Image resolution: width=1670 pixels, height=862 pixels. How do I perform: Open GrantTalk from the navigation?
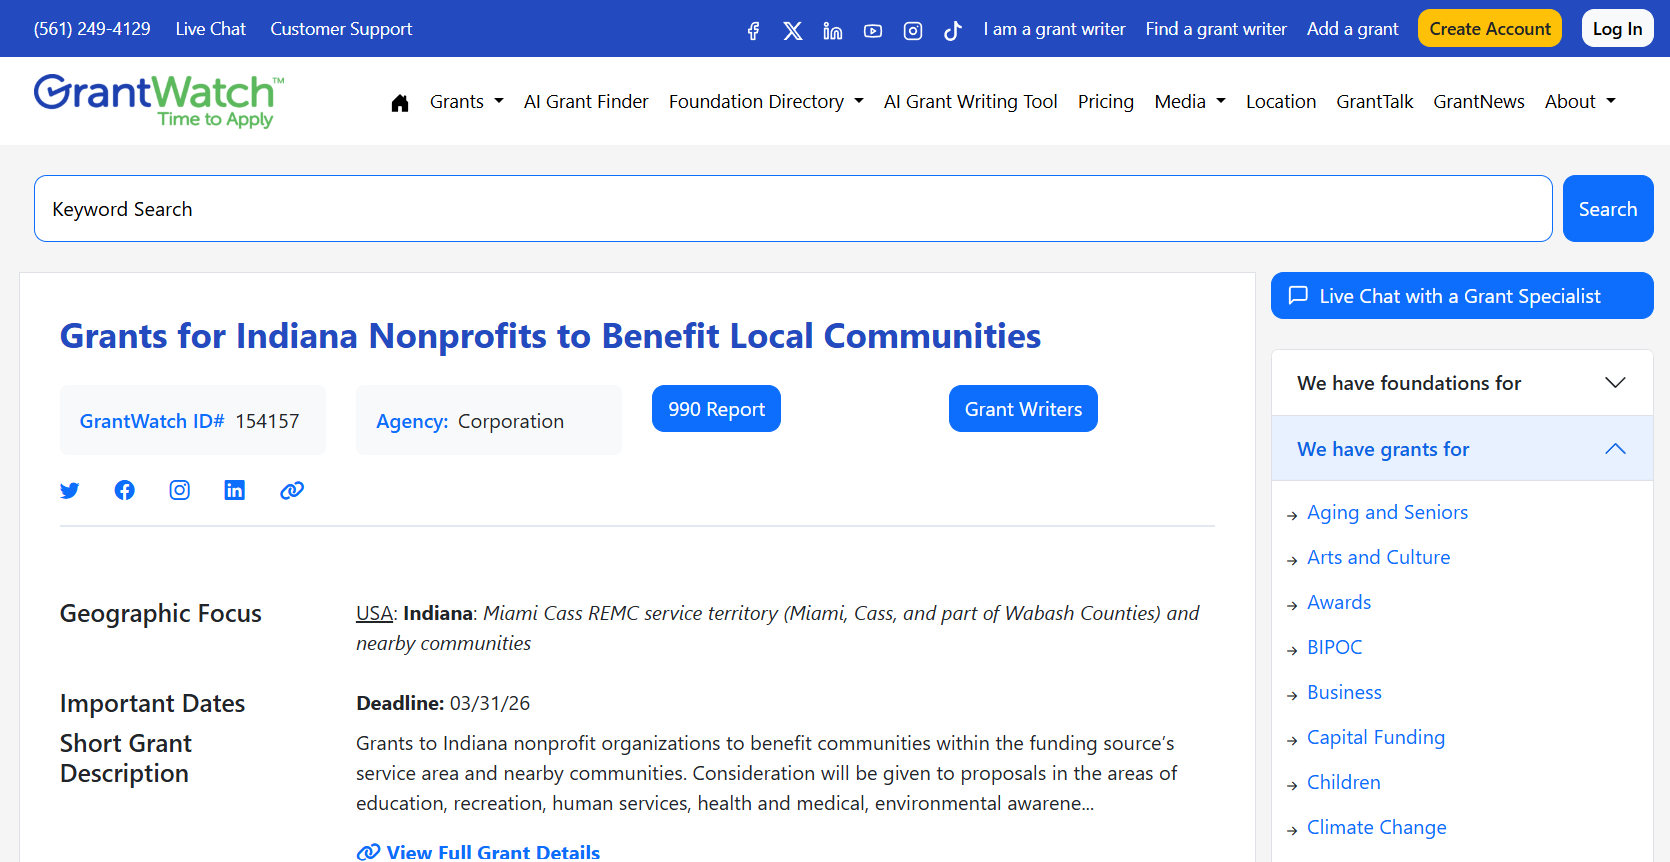coord(1375,101)
